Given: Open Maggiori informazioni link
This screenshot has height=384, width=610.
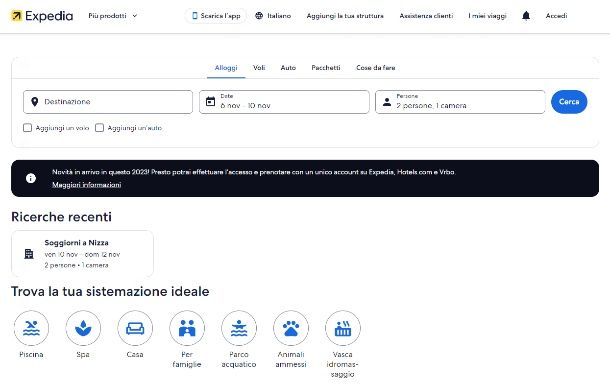Looking at the screenshot, I should pyautogui.click(x=87, y=185).
